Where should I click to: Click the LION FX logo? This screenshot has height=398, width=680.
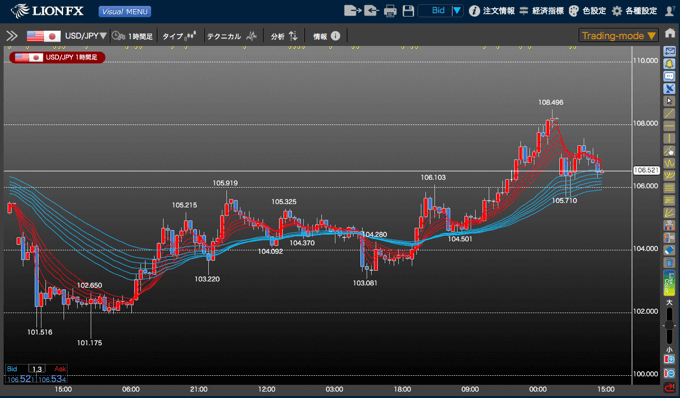(47, 11)
